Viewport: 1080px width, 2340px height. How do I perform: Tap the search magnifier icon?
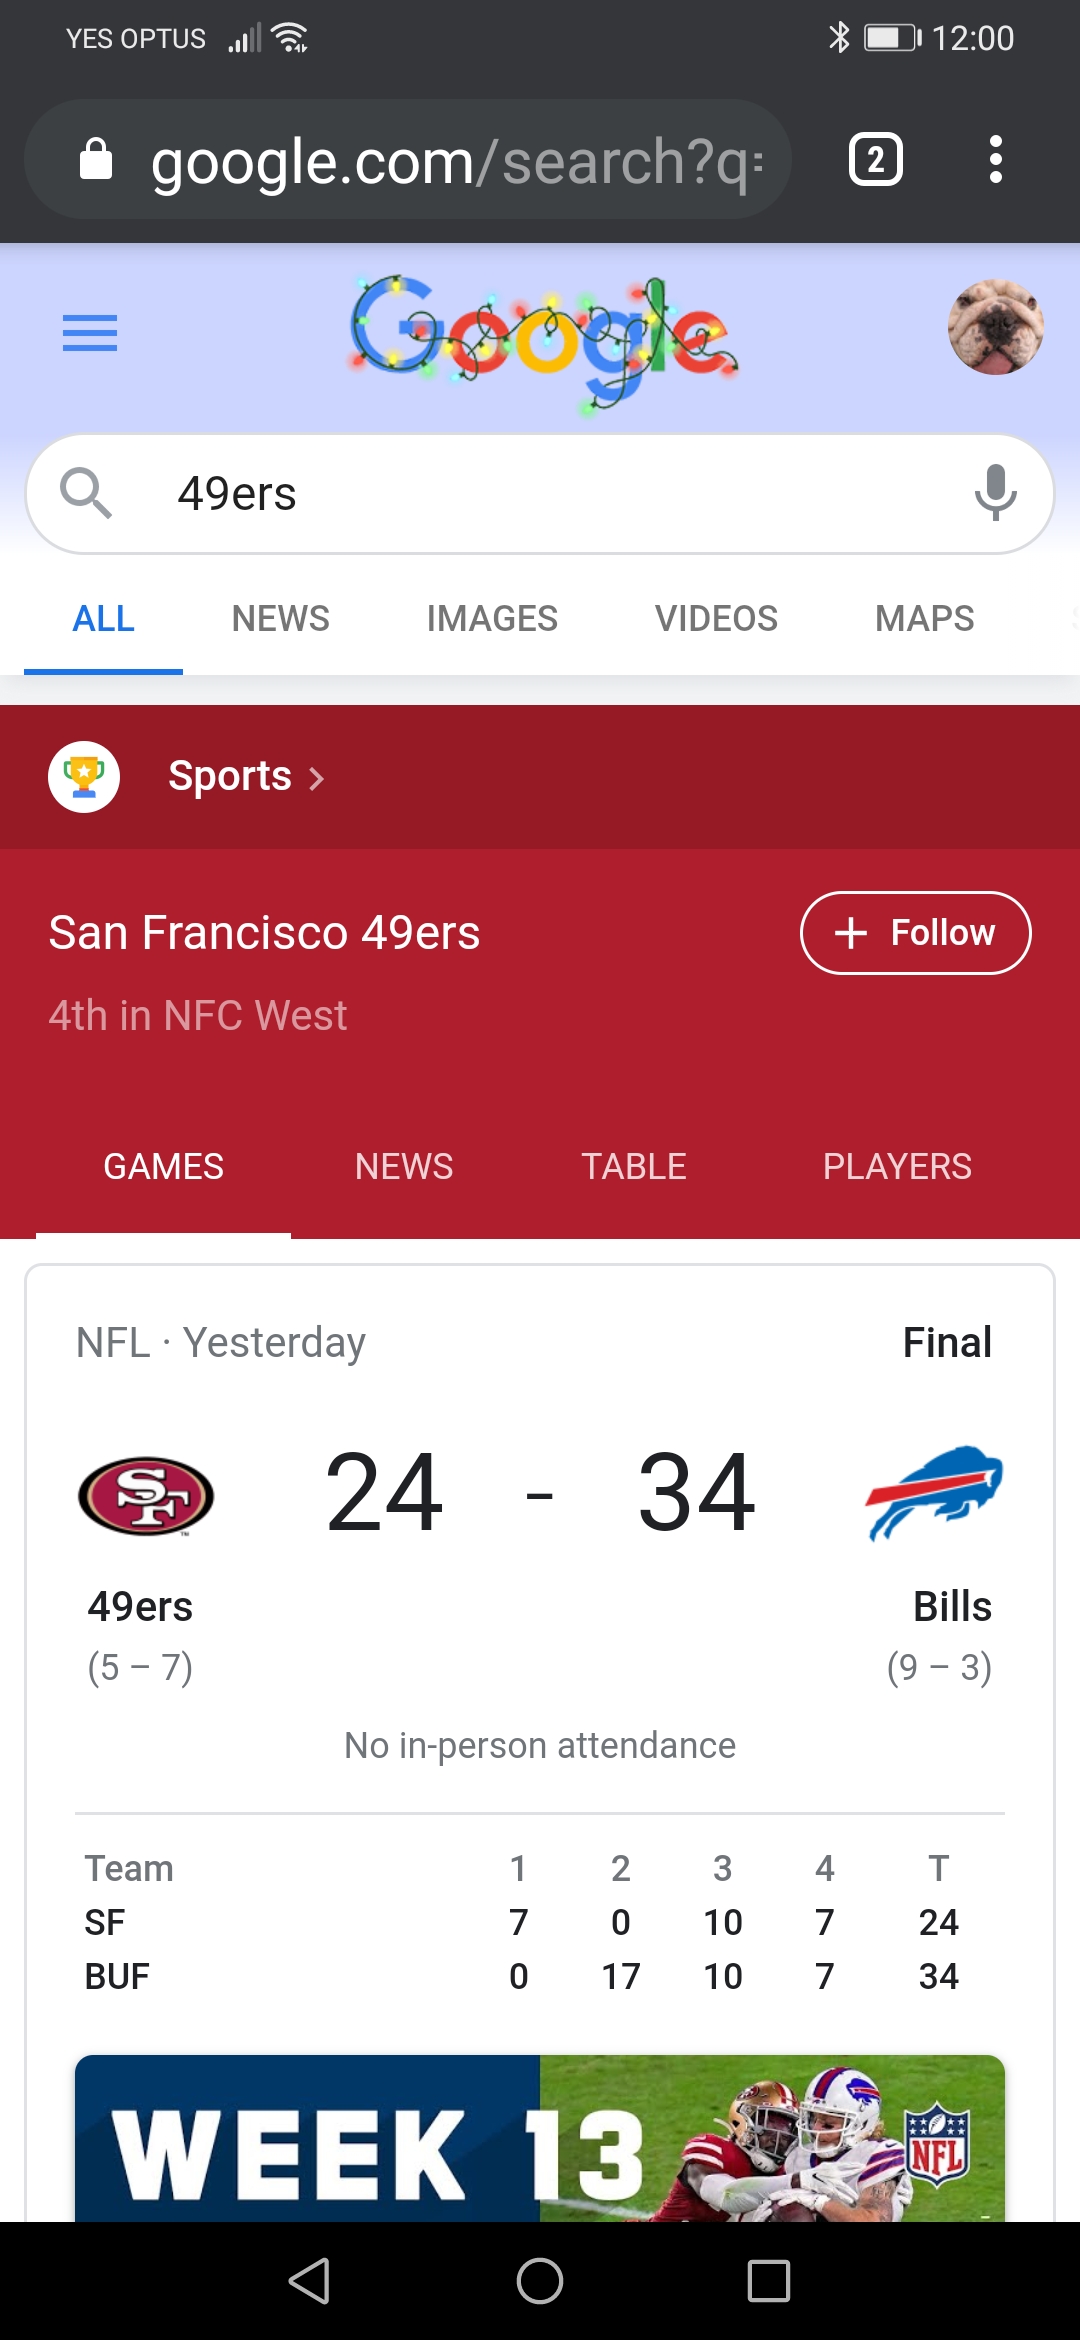86,493
